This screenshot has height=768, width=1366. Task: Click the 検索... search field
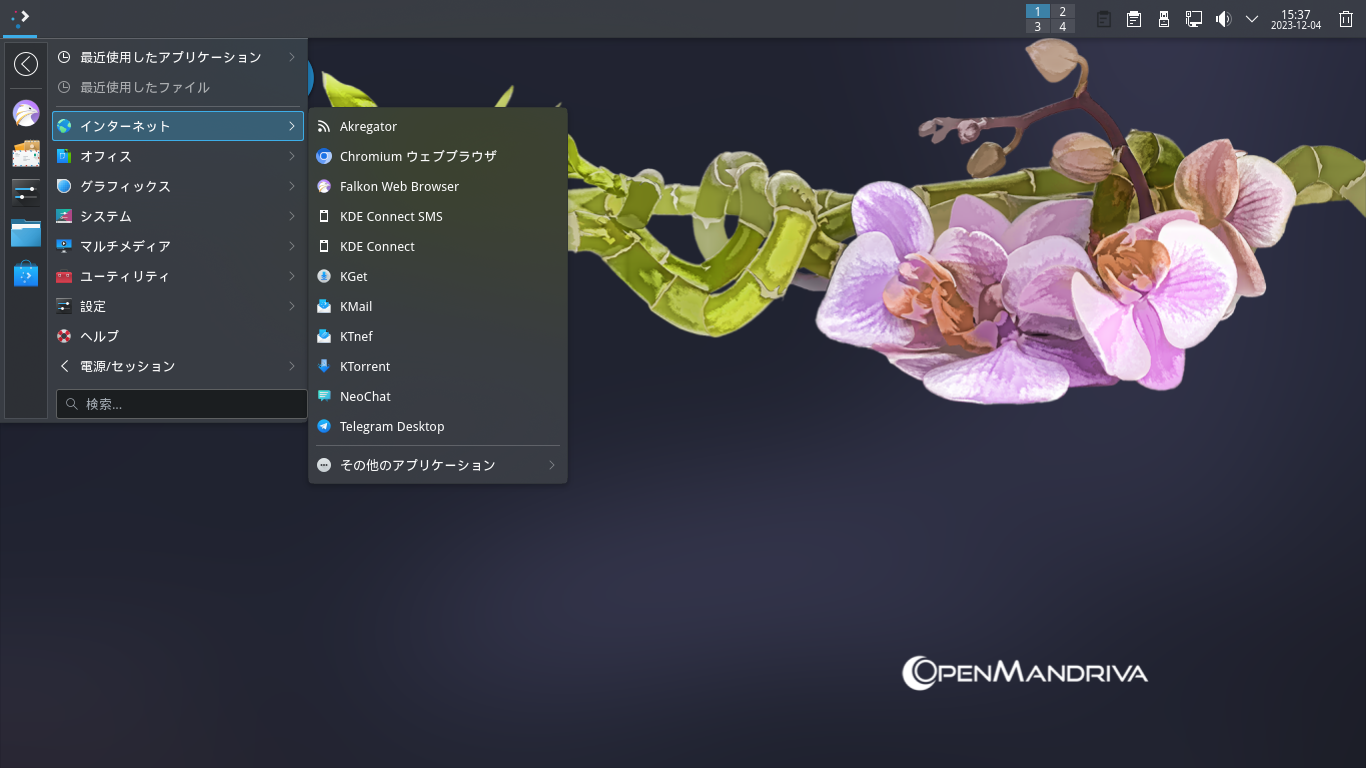(x=182, y=404)
